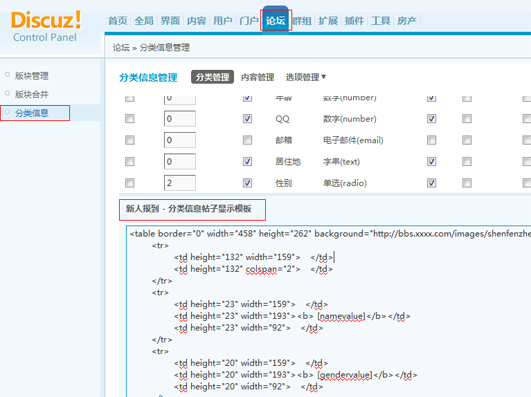Click the Discuz! Control Panel logo

(46, 26)
